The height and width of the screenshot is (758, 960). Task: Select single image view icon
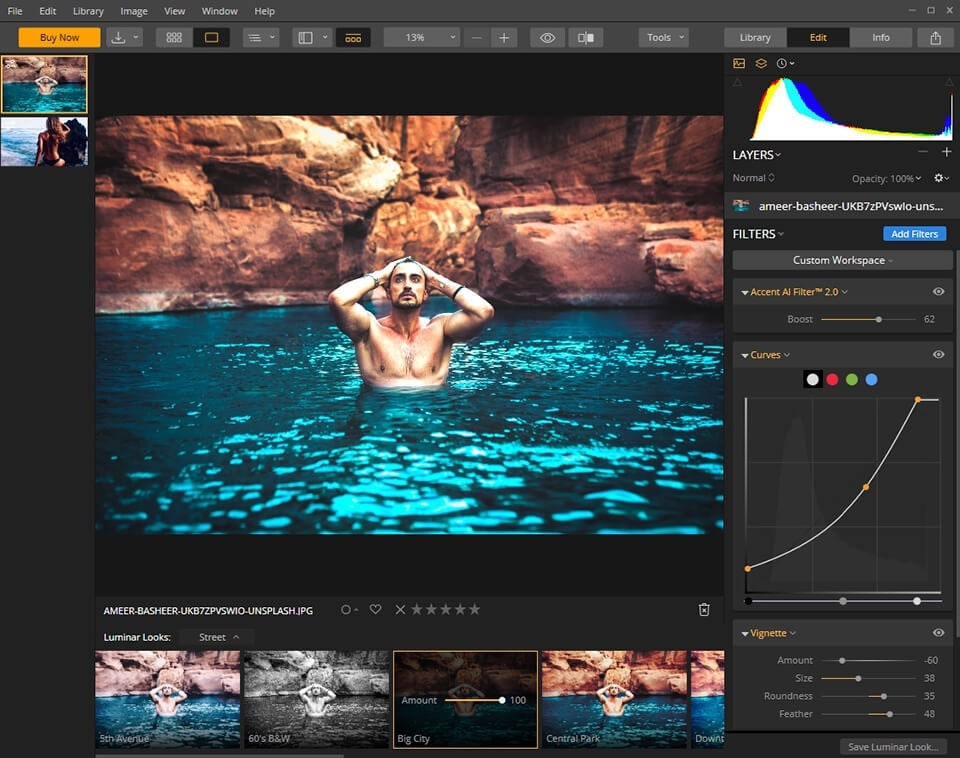(x=211, y=37)
